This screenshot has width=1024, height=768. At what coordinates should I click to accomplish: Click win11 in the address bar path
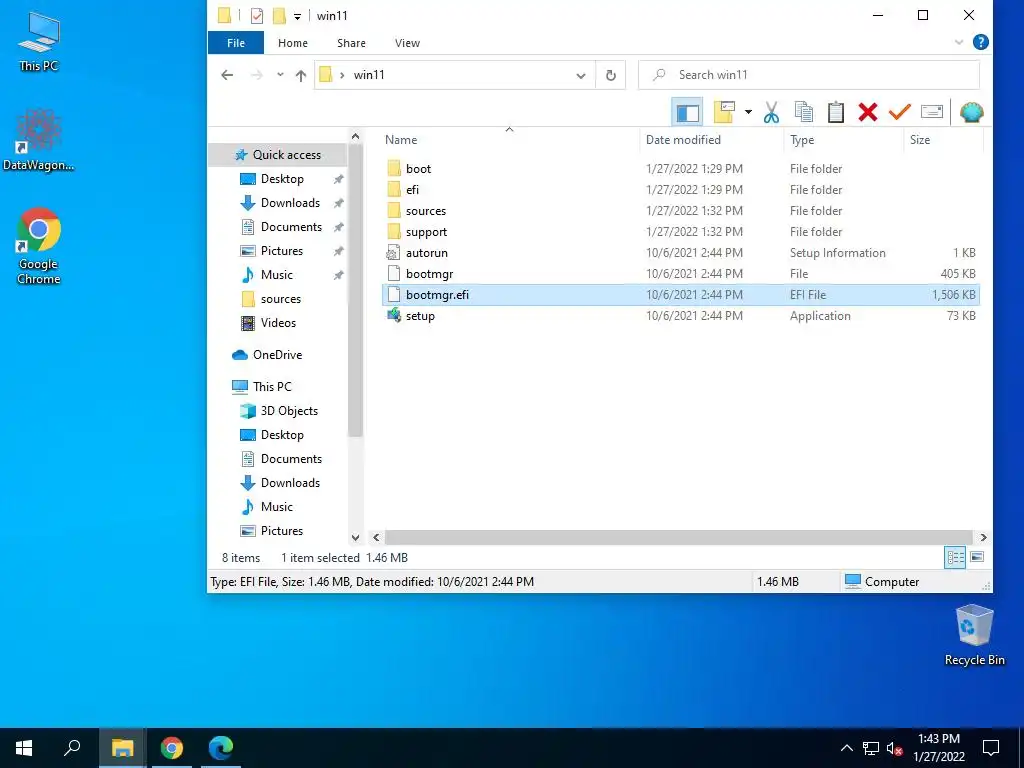tap(369, 75)
